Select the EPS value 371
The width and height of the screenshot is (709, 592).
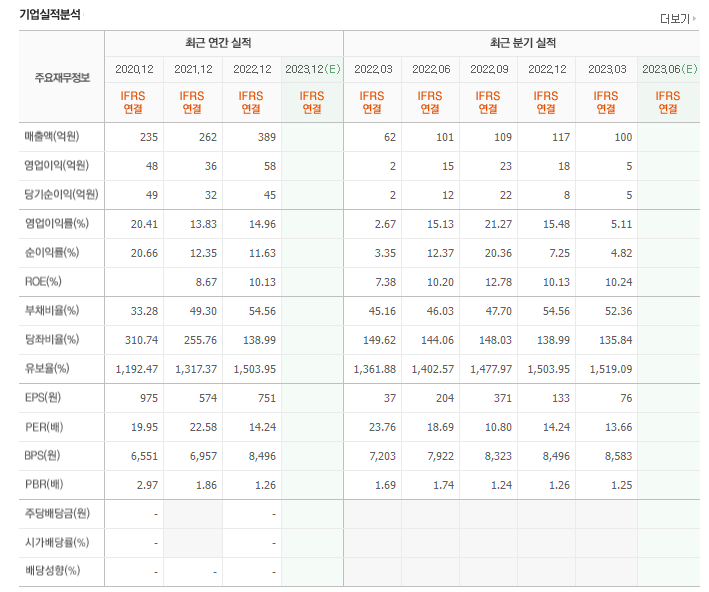(503, 398)
